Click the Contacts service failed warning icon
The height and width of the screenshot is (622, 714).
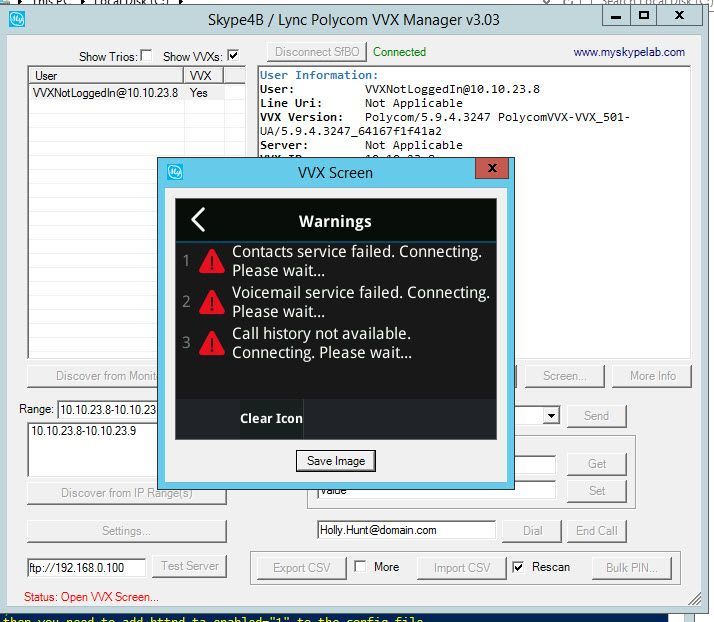212,261
